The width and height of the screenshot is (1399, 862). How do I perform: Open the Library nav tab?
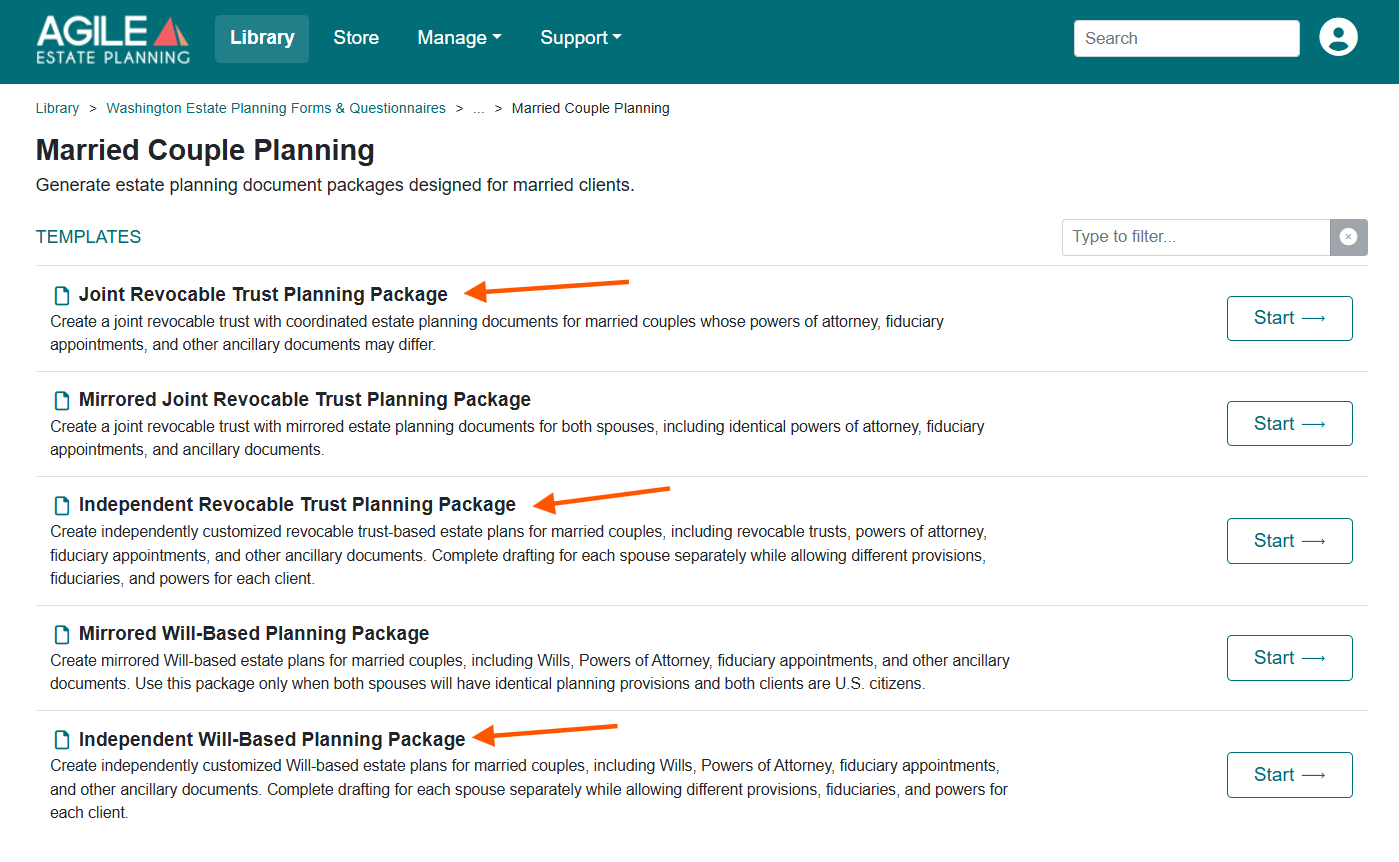tap(262, 38)
